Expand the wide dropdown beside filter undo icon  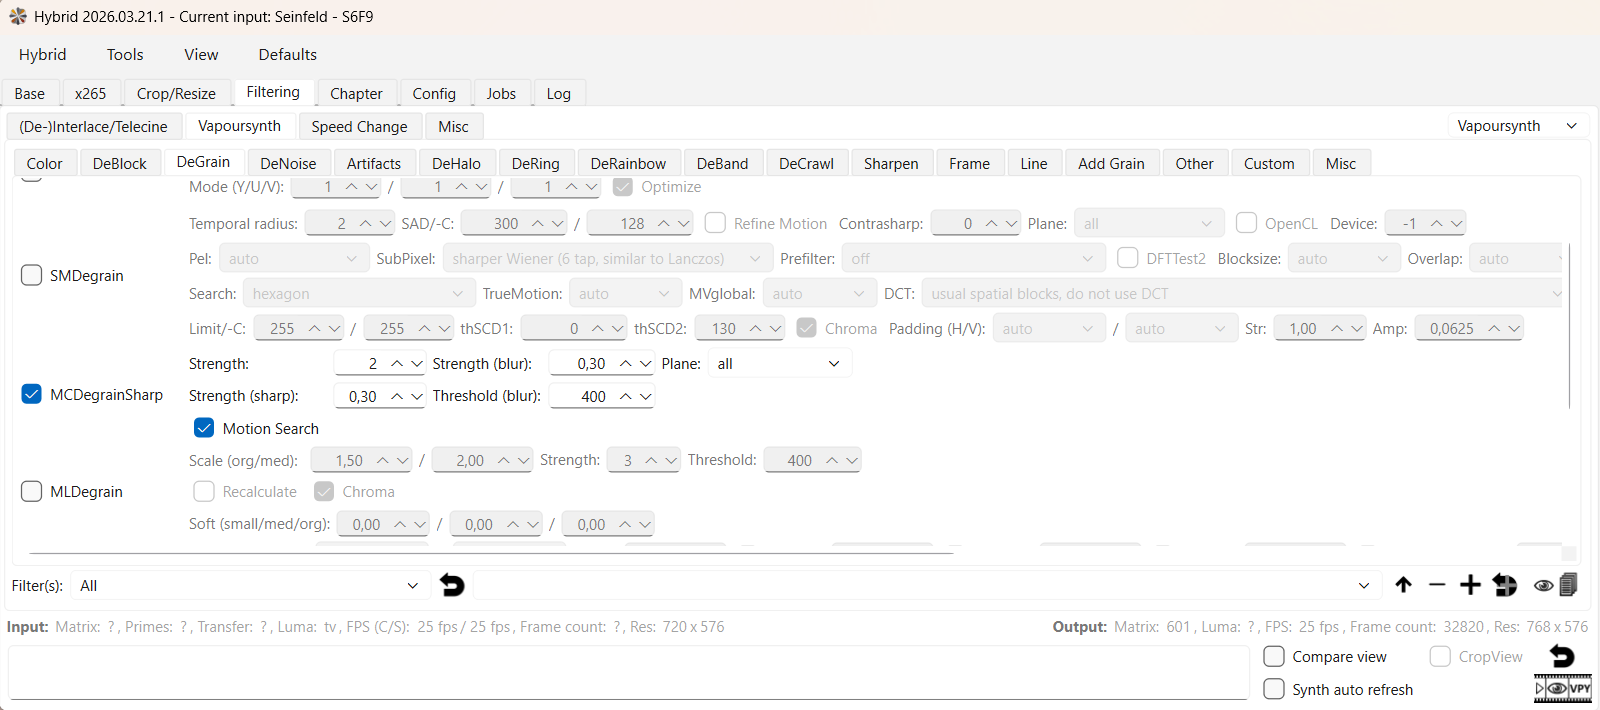[x=926, y=585]
